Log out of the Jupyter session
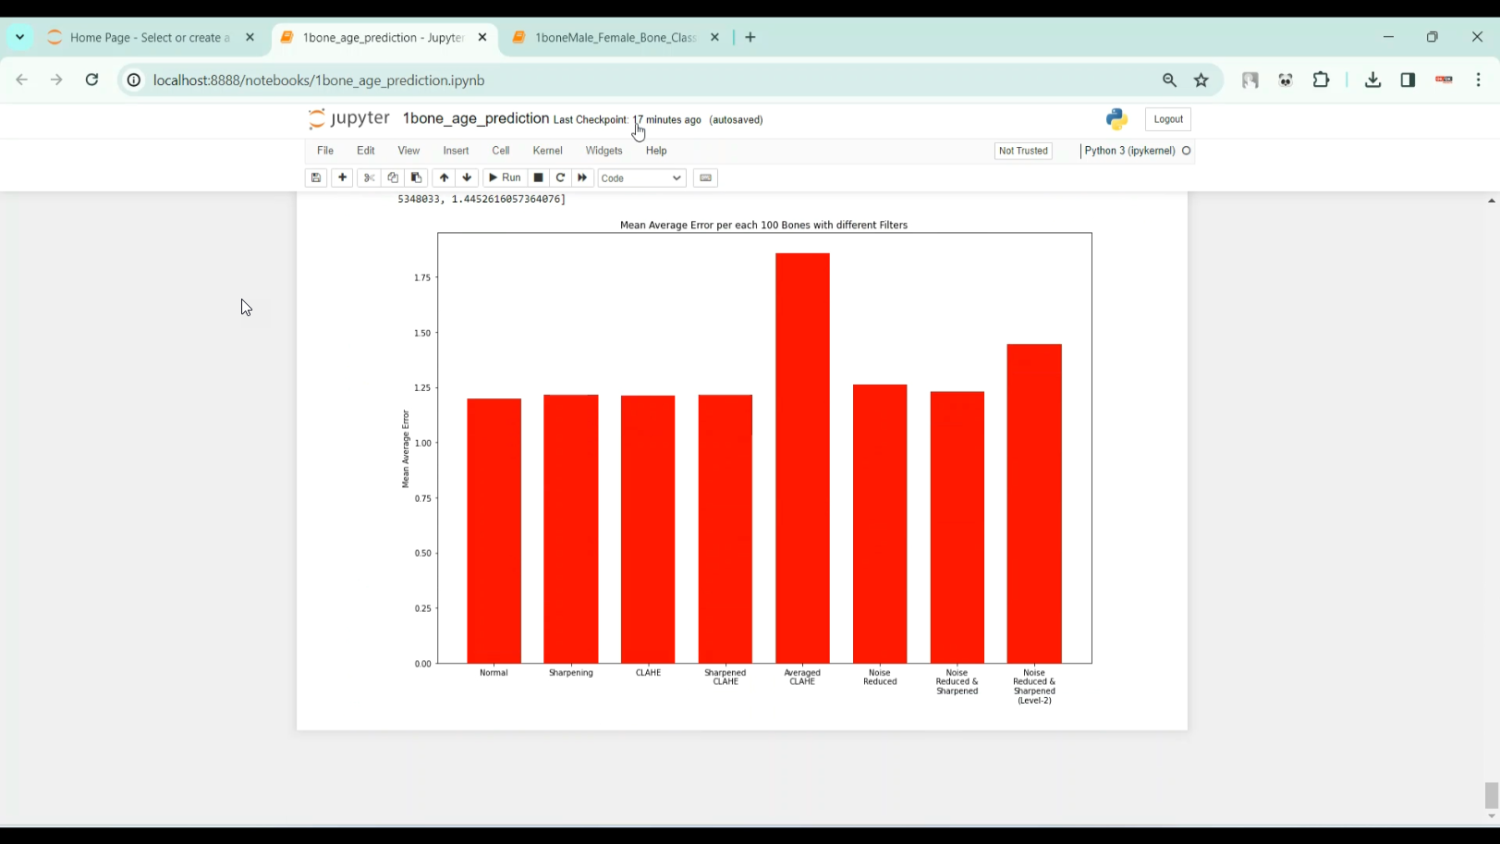The height and width of the screenshot is (844, 1500). tap(1167, 119)
